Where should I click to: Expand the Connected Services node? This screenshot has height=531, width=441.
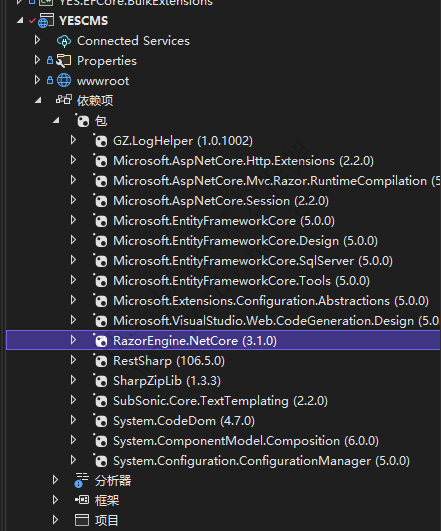pyautogui.click(x=37, y=40)
